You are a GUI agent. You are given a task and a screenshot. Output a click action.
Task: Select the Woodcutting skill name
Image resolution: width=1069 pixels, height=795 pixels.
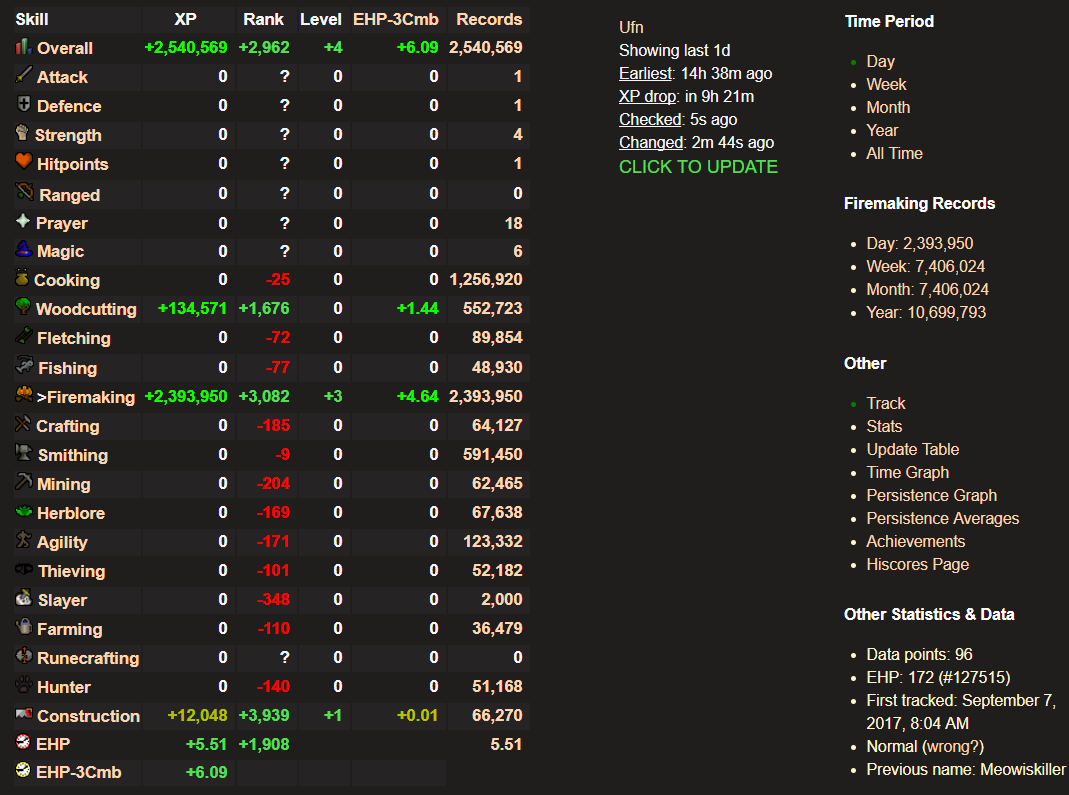tap(87, 309)
